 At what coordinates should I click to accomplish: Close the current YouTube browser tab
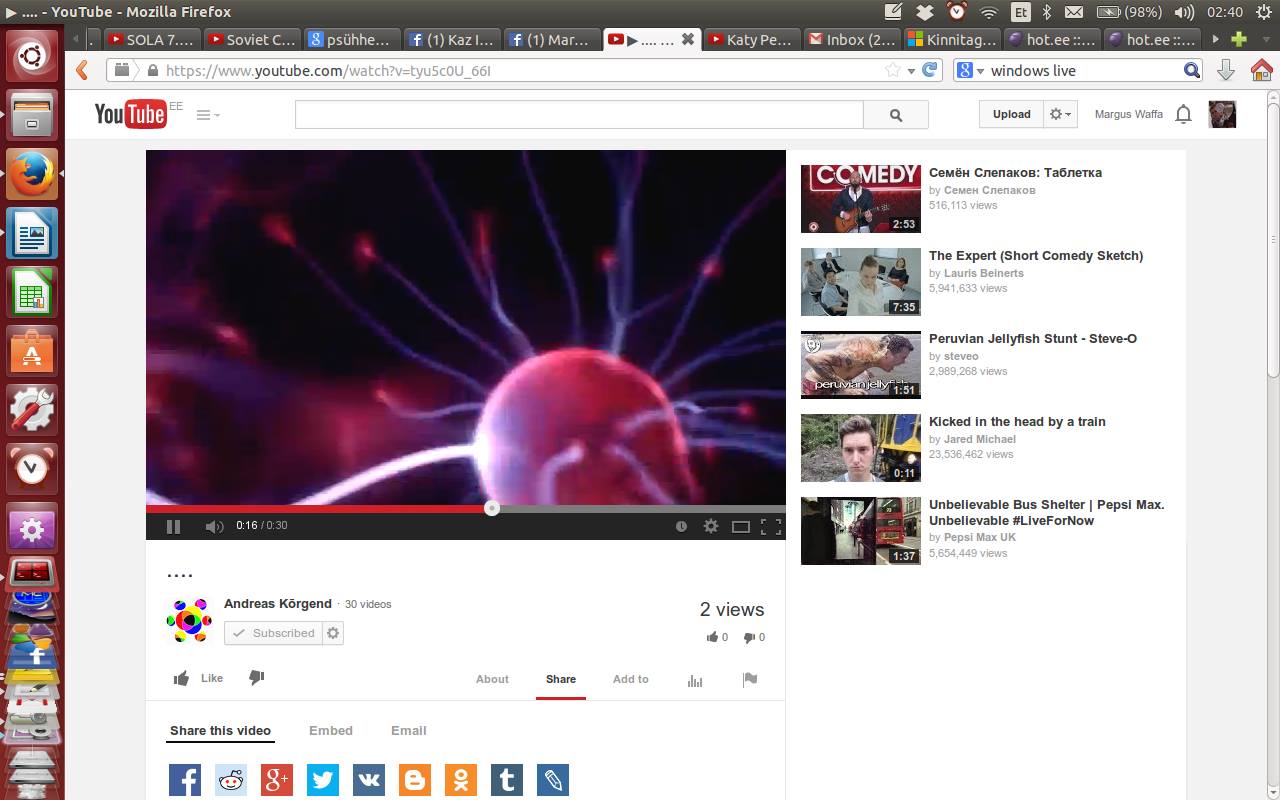pyautogui.click(x=688, y=39)
